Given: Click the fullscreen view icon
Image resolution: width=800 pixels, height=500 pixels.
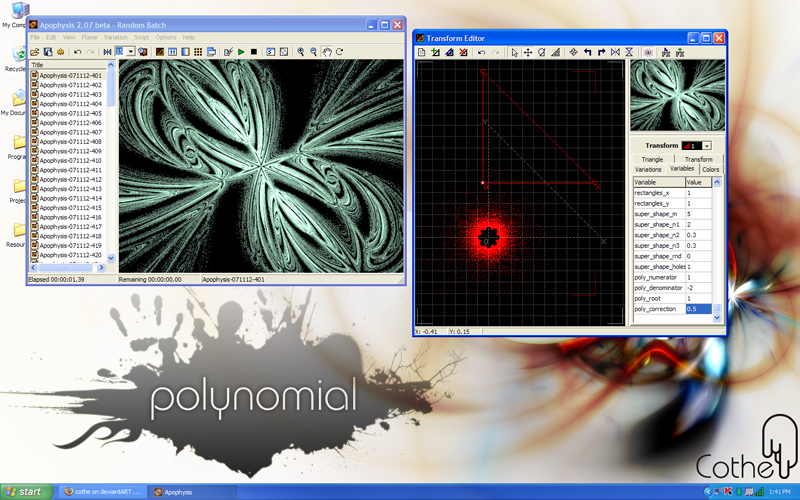Looking at the screenshot, I should point(284,52).
